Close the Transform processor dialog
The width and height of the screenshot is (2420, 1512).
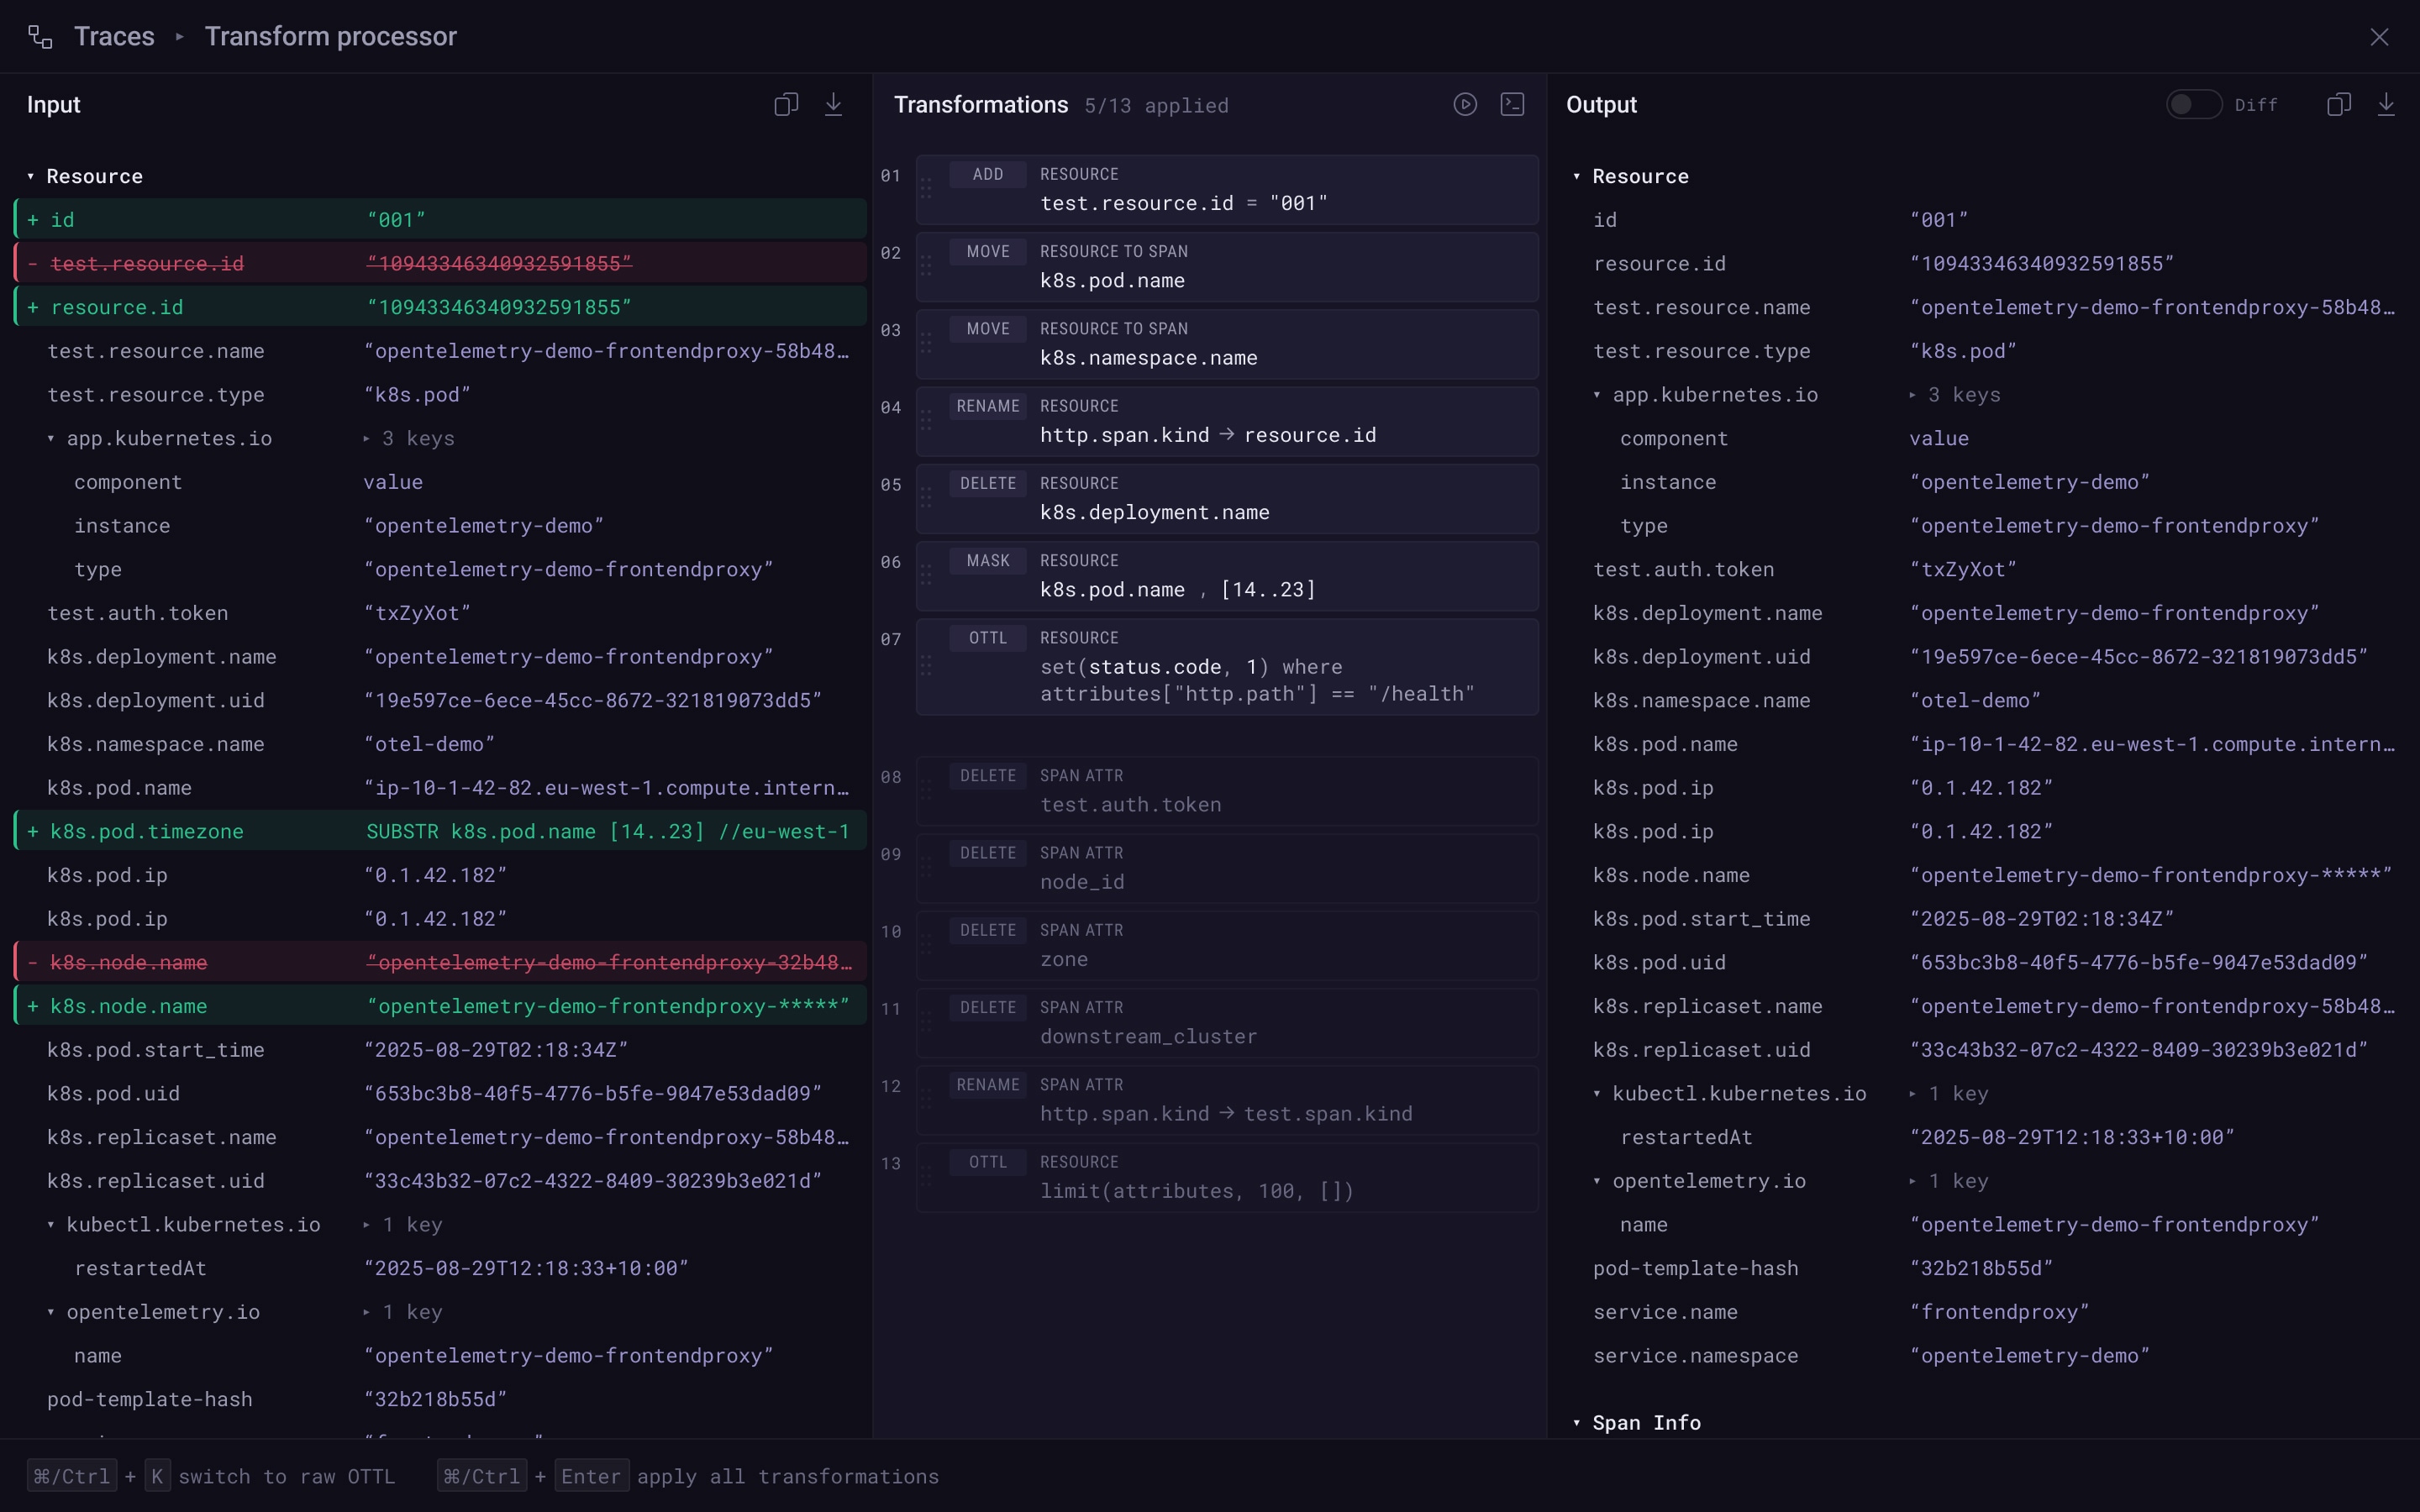pos(2379,37)
